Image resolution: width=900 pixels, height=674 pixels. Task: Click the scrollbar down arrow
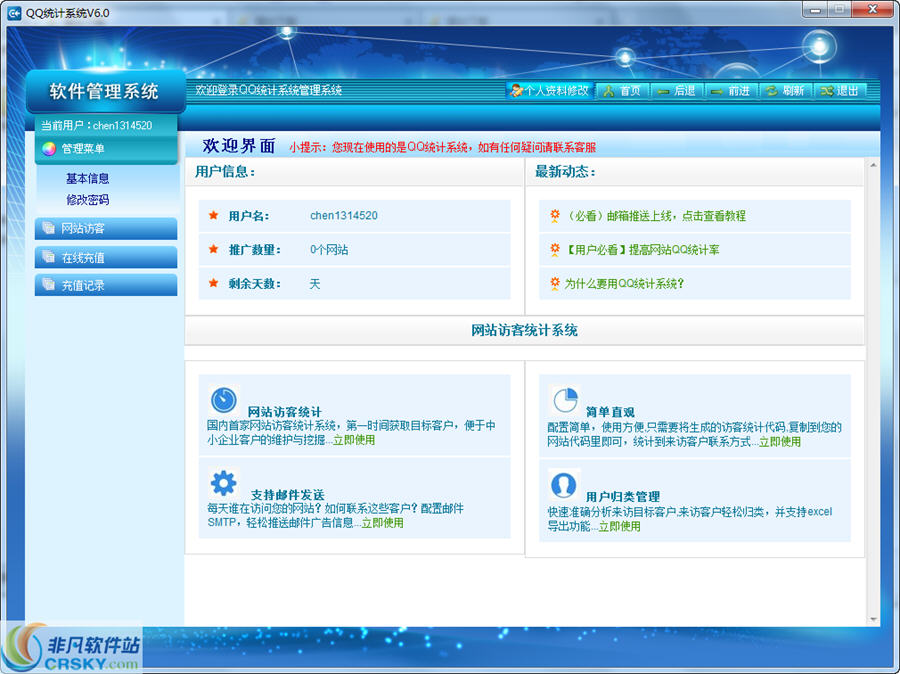(873, 619)
